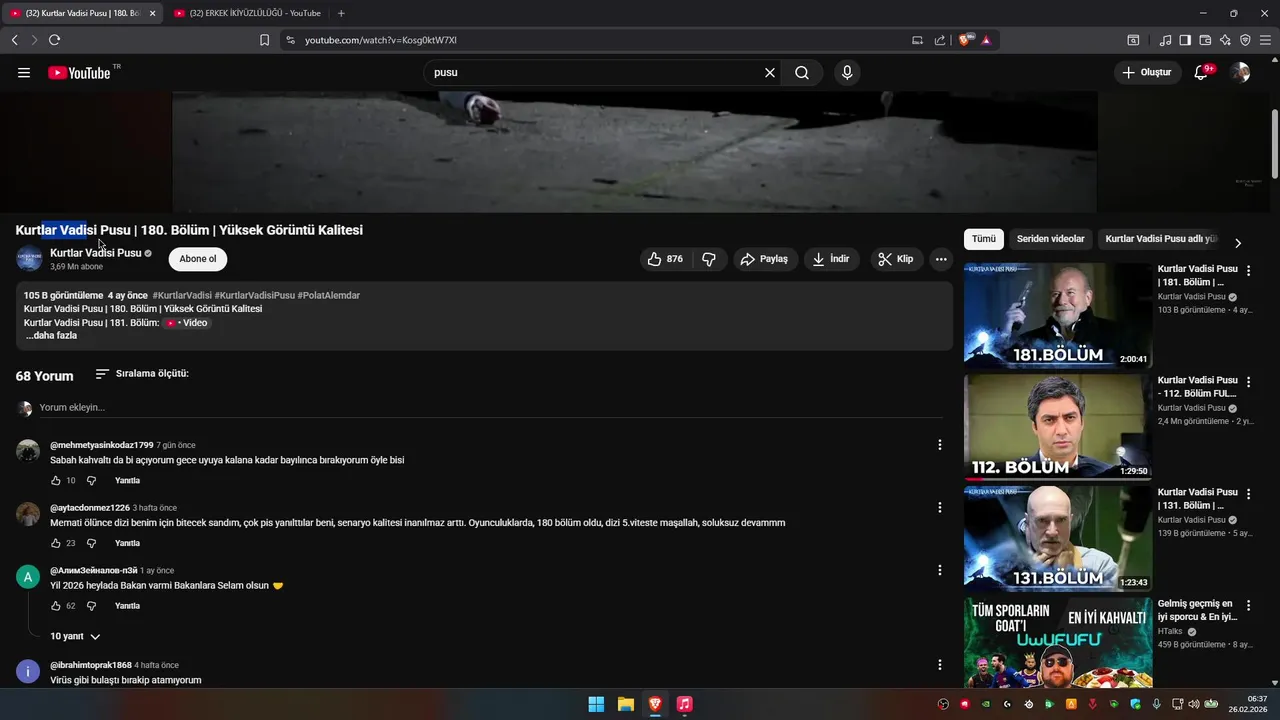The height and width of the screenshot is (720, 1280).
Task: Click the Paylaş share button
Action: click(x=766, y=259)
